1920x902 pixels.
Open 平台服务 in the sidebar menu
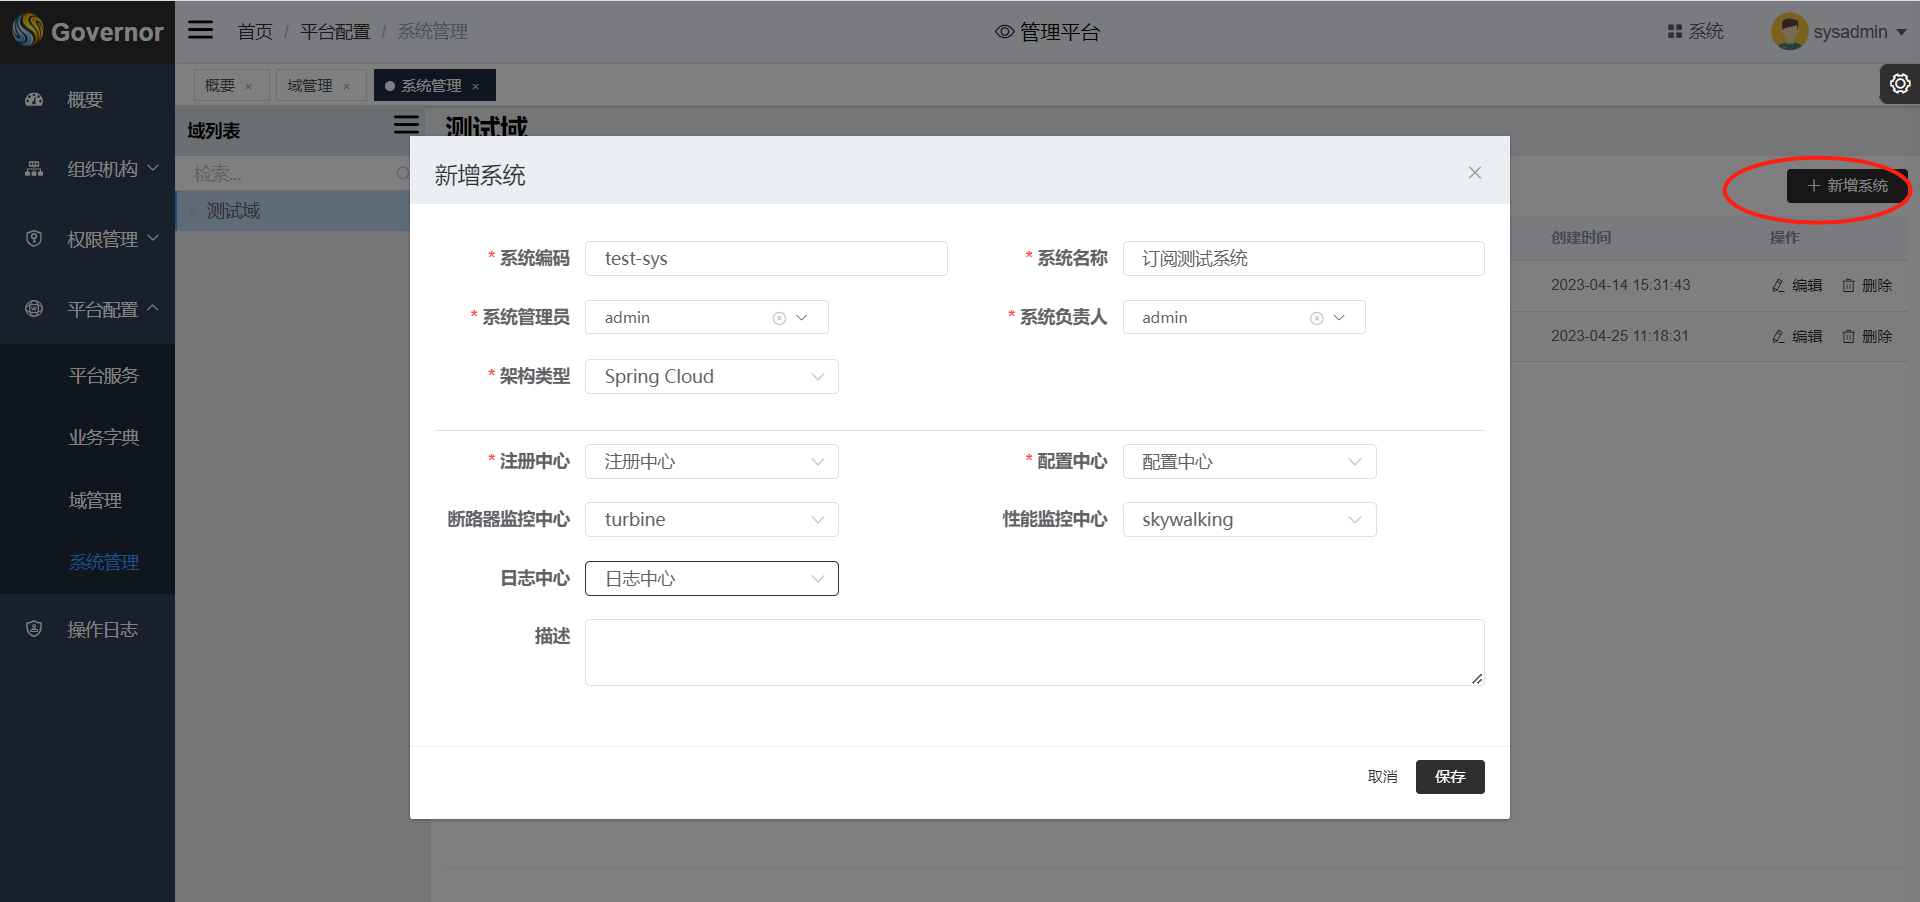[x=103, y=376]
